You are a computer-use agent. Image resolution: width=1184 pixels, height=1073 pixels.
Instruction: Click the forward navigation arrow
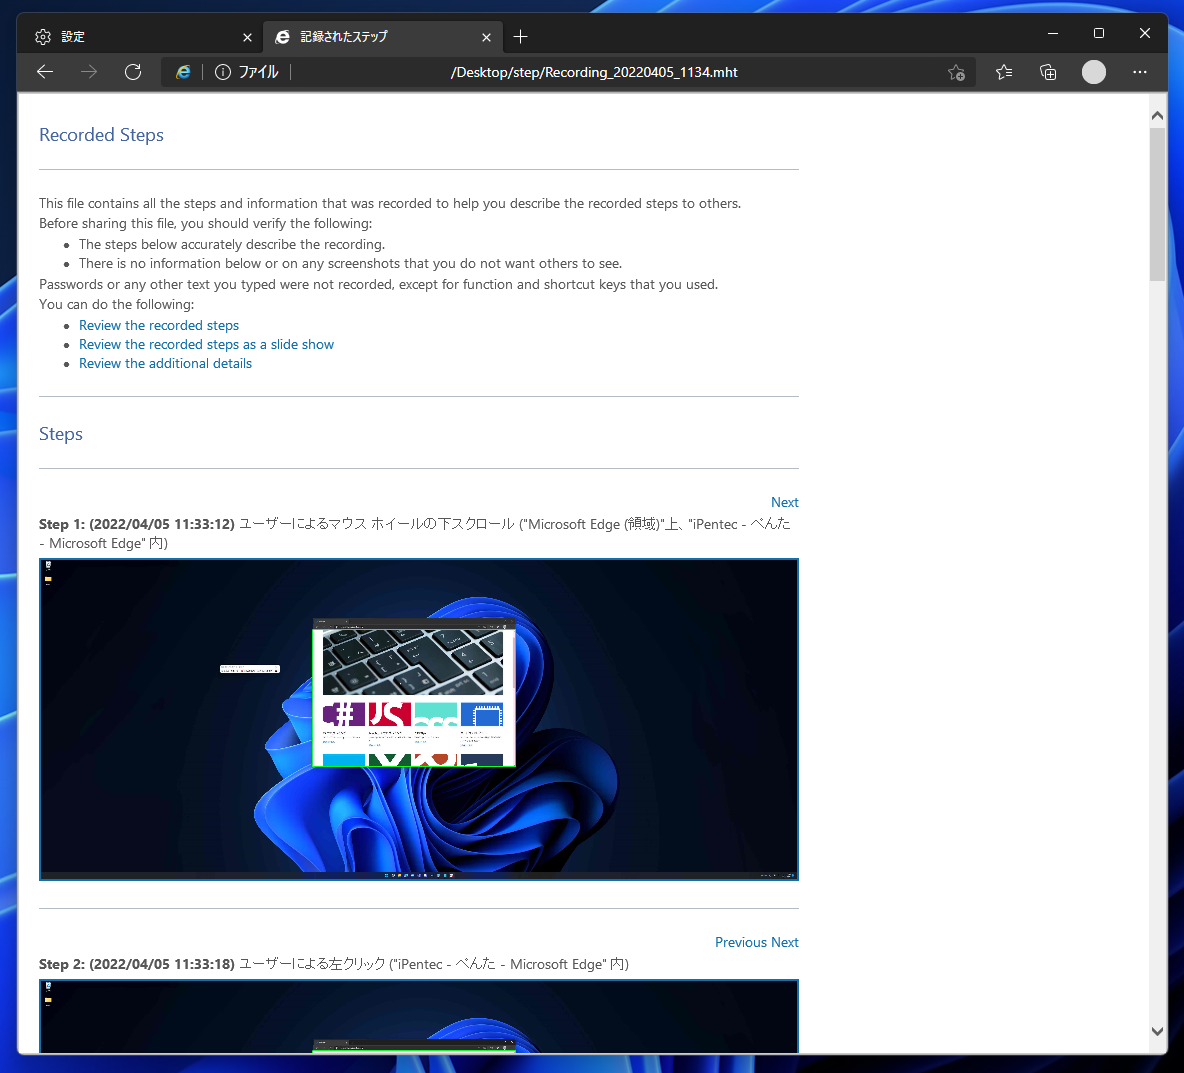[89, 72]
